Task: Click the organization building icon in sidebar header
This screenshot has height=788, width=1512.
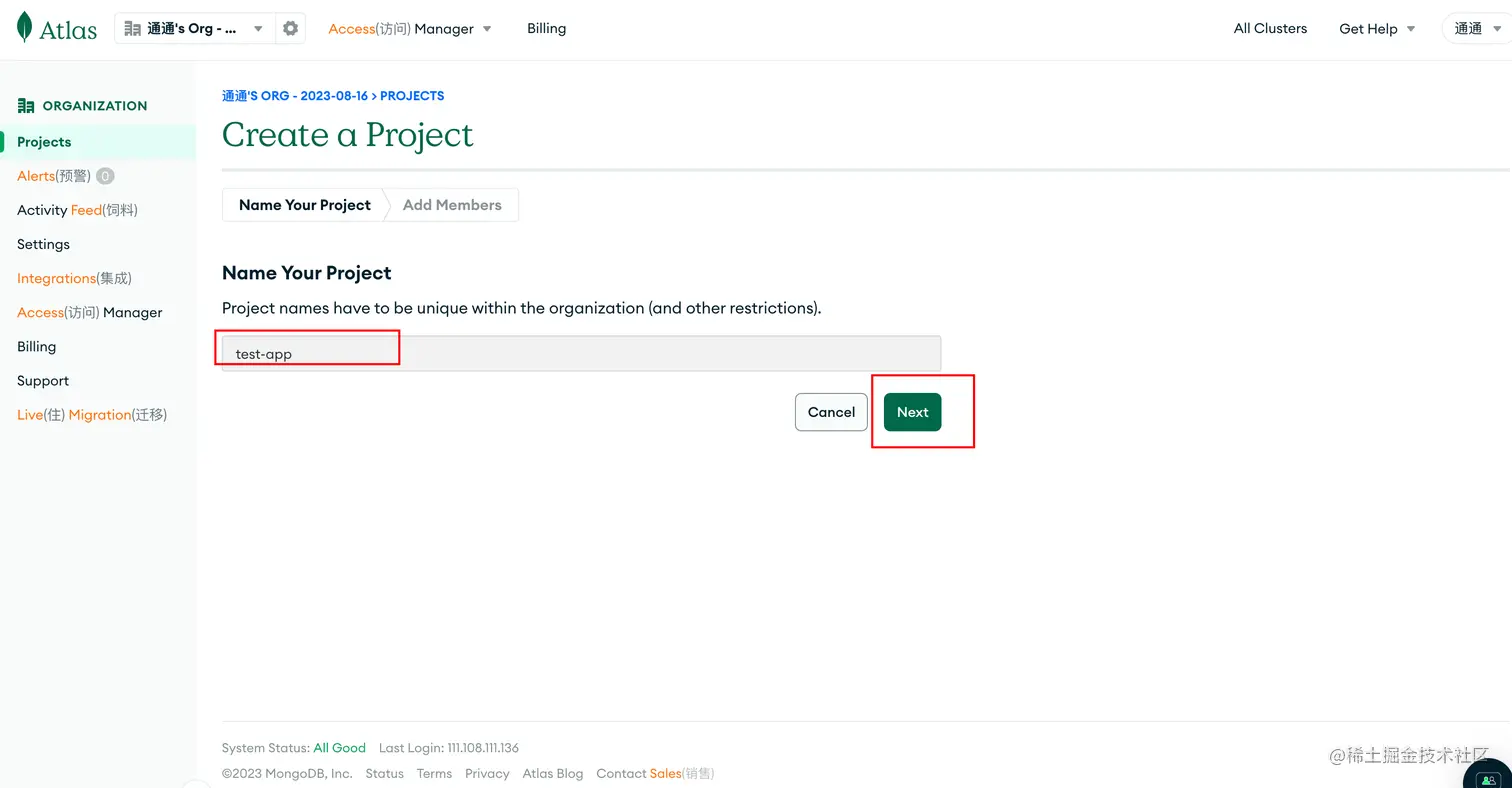Action: point(26,105)
